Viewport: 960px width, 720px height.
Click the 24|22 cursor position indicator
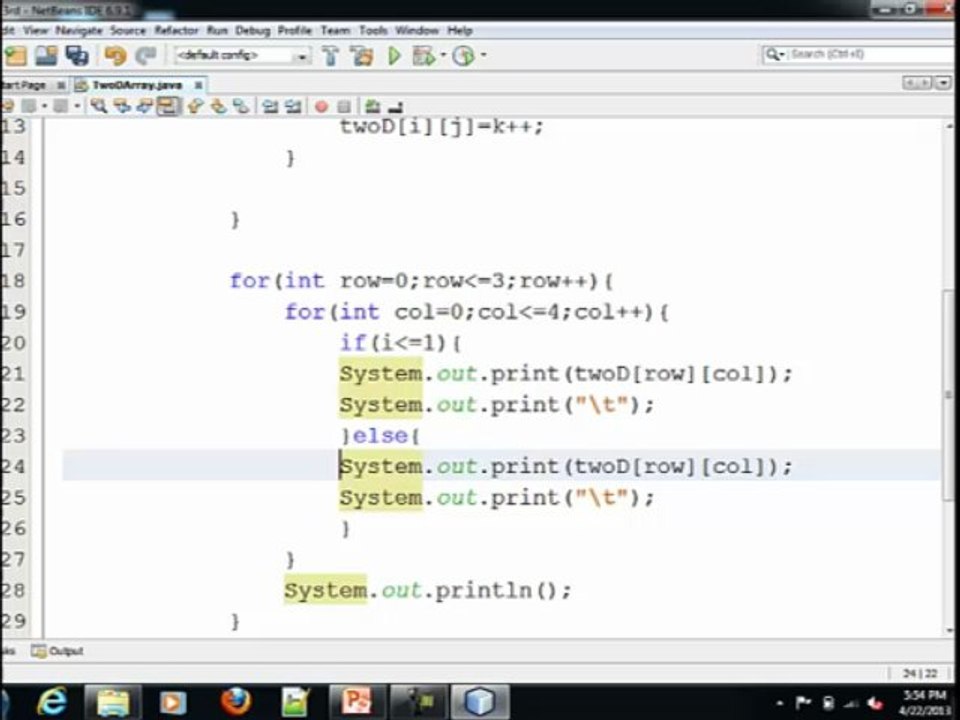tap(920, 673)
